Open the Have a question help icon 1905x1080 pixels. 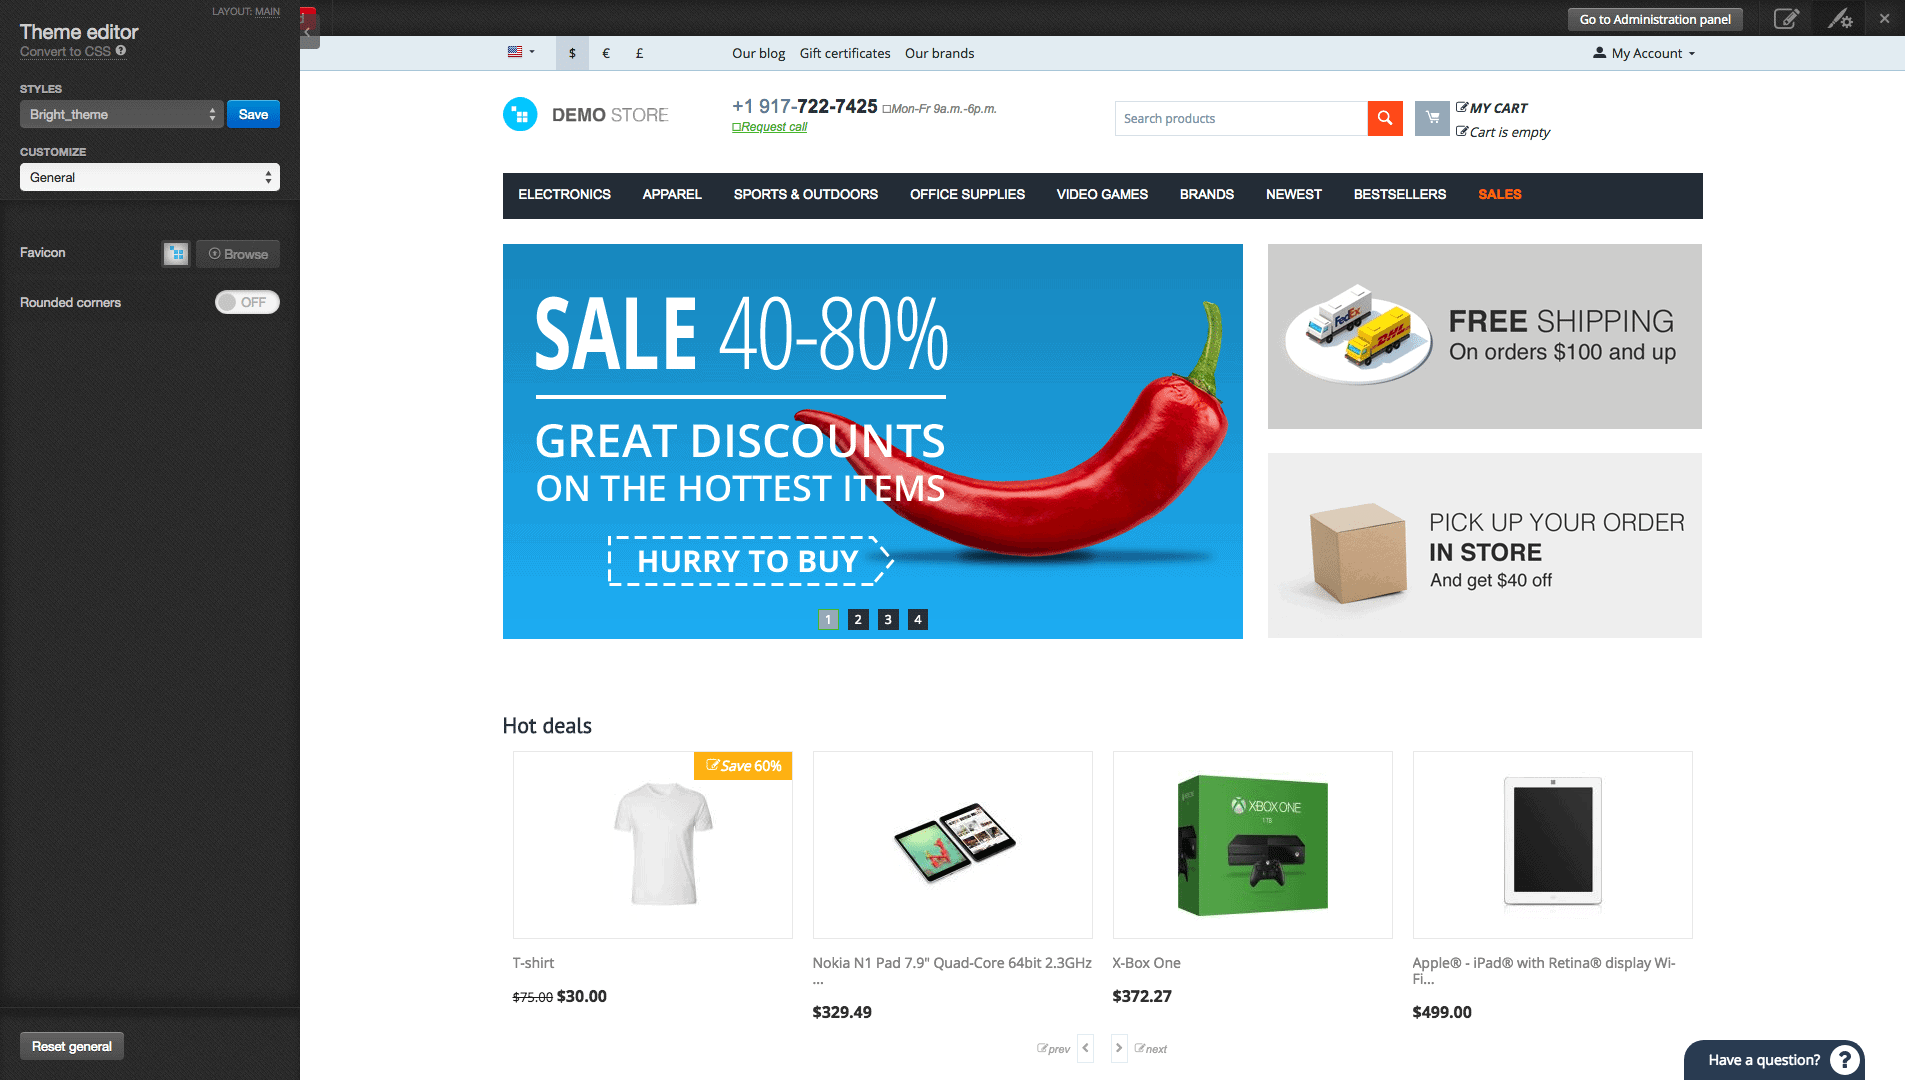click(1844, 1060)
